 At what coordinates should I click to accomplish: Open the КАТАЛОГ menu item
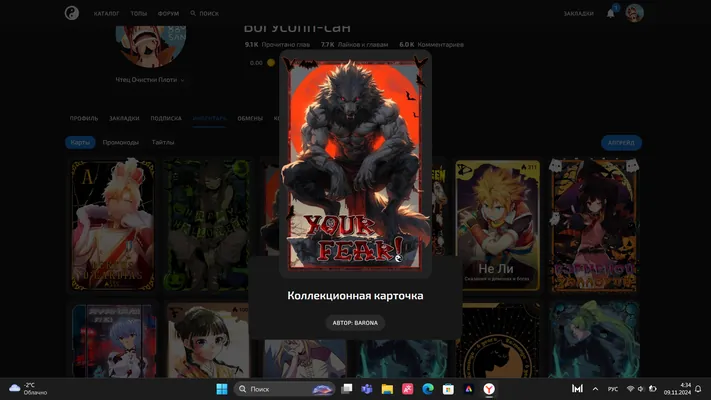tap(107, 14)
